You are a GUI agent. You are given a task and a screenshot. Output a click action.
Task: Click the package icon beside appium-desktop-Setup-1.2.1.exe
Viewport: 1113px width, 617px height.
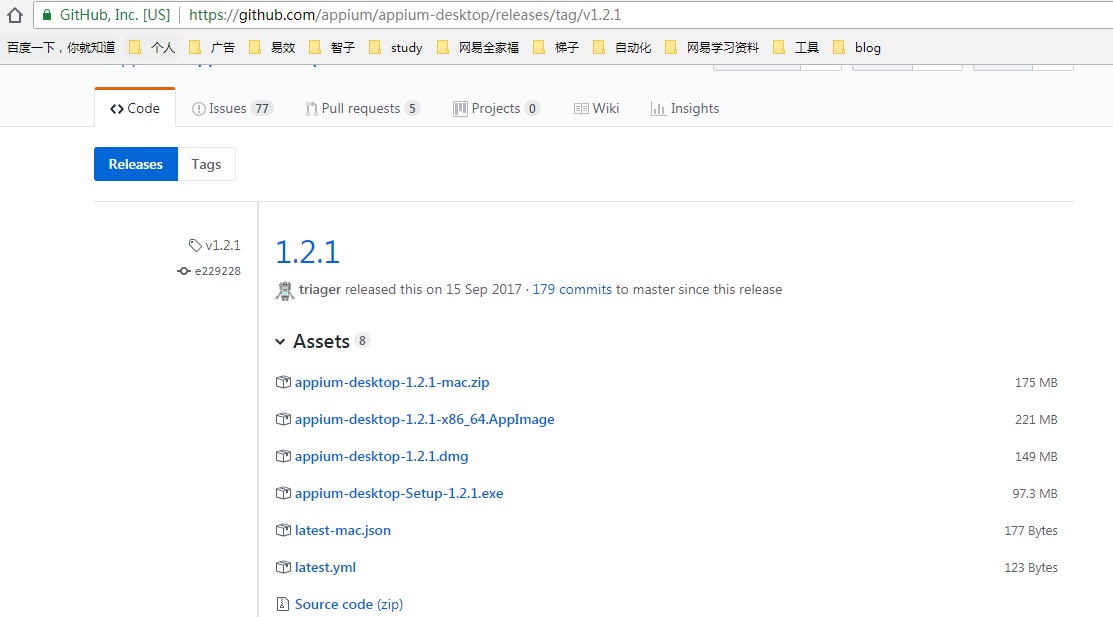pyautogui.click(x=283, y=493)
